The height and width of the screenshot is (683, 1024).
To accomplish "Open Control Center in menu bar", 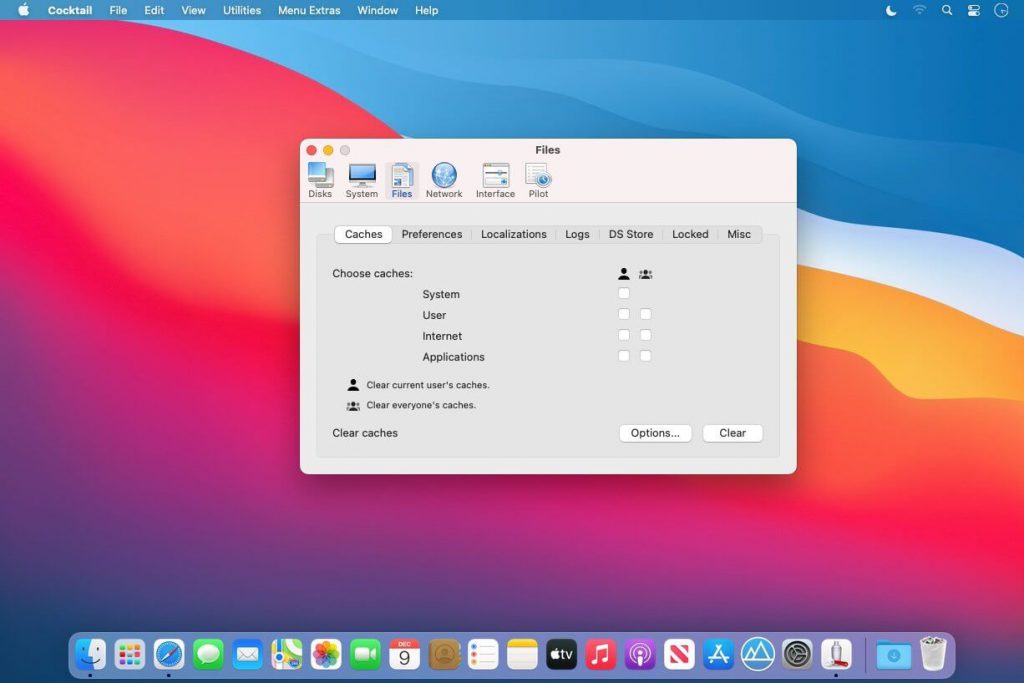I will (x=973, y=10).
